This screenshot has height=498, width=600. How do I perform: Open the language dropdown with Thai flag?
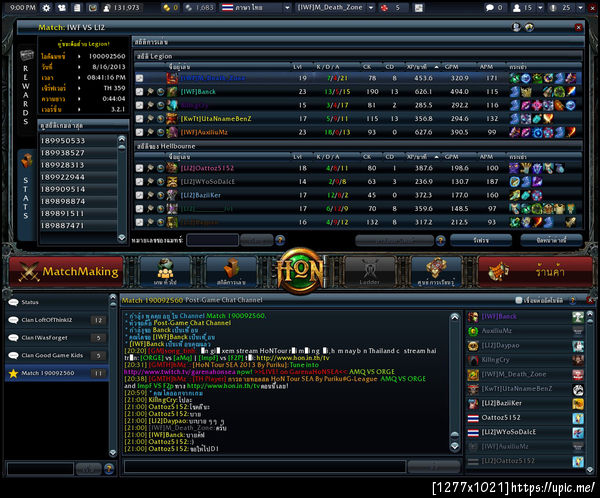pyautogui.click(x=256, y=8)
